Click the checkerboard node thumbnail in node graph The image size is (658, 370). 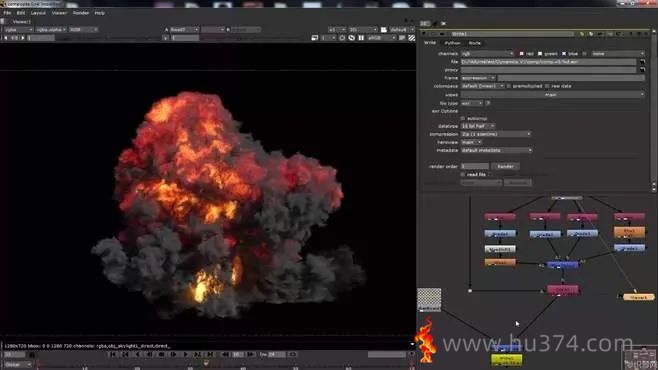pyautogui.click(x=429, y=300)
